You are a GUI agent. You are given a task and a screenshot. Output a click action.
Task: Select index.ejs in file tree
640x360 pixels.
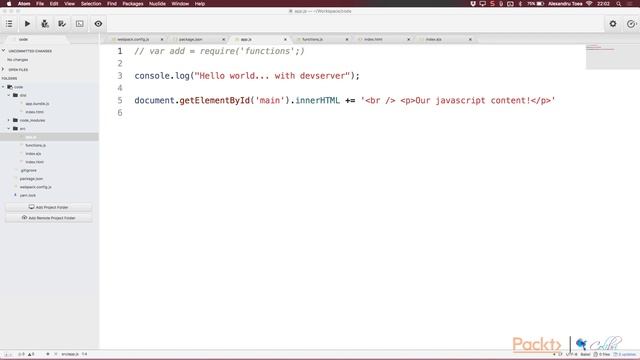click(x=33, y=153)
